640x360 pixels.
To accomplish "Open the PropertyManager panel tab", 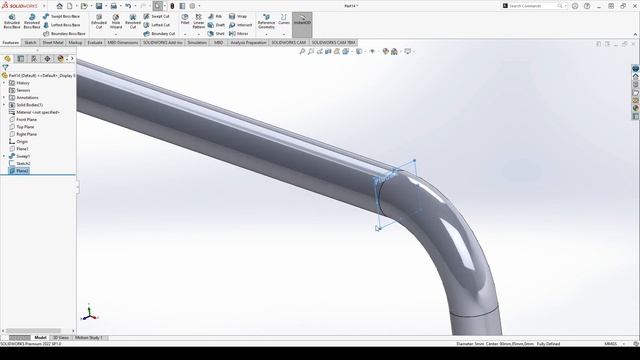I will [x=21, y=59].
